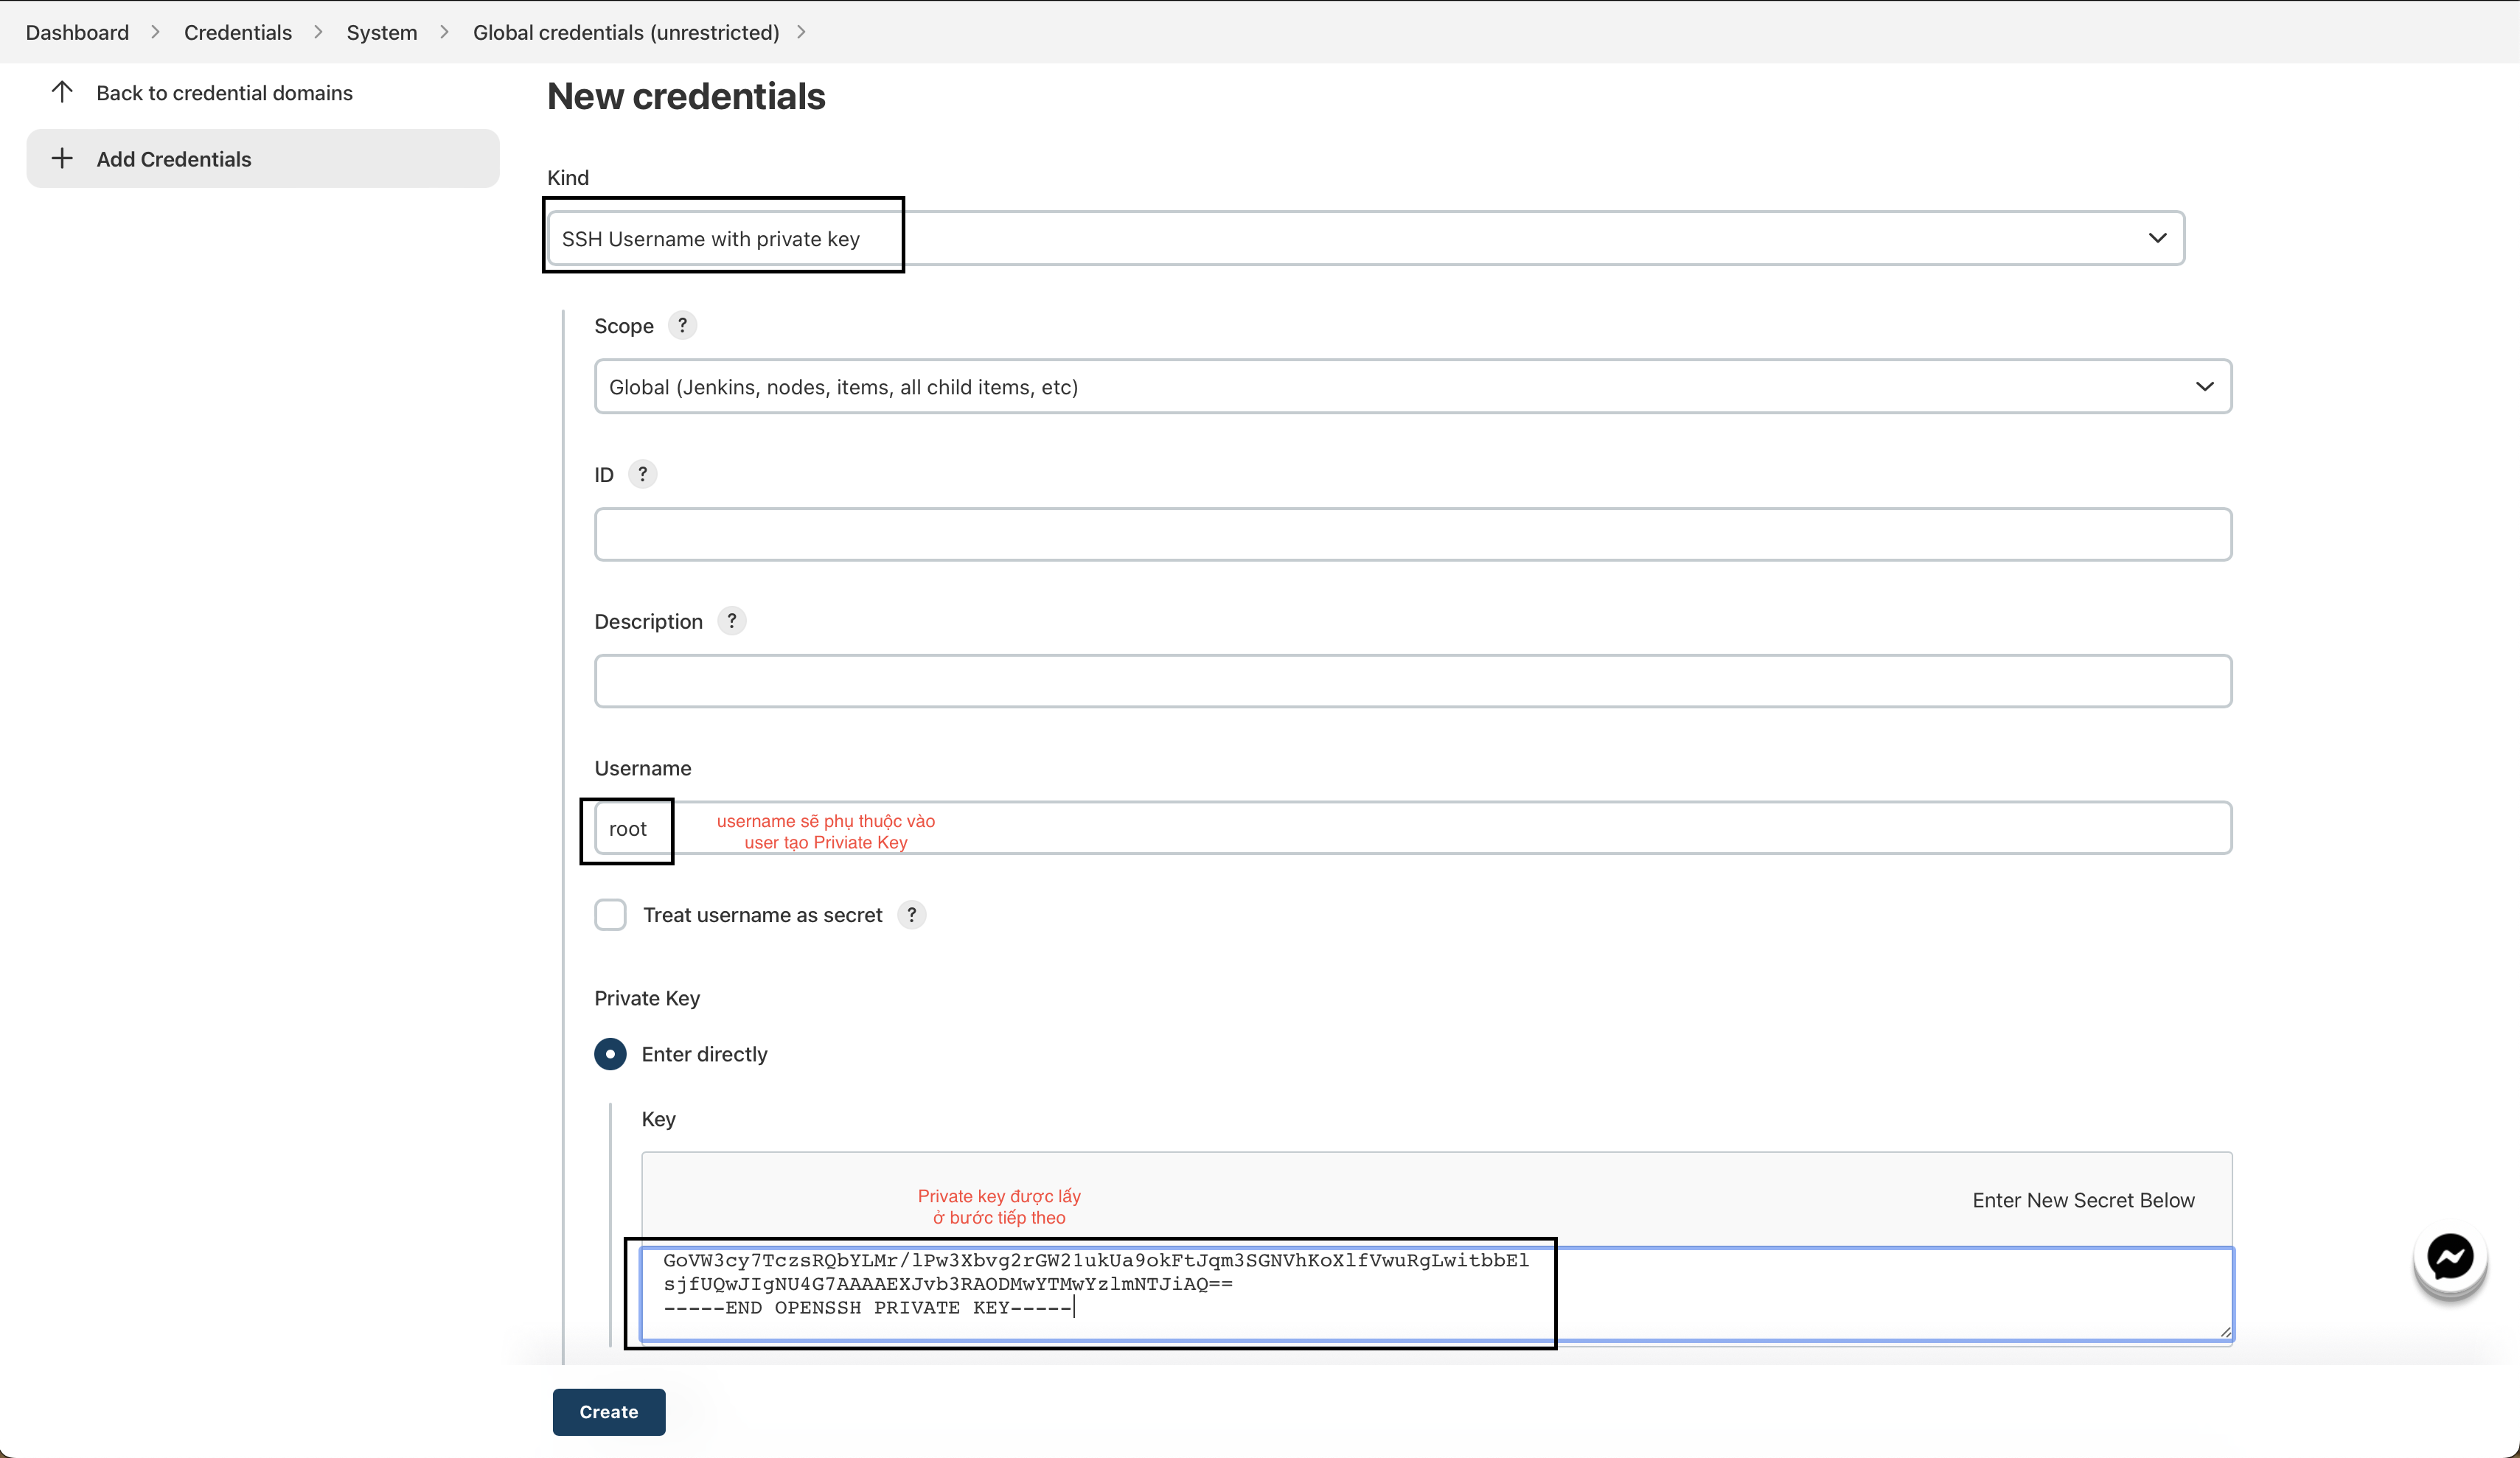Click the plus icon next to Add Credentials
The width and height of the screenshot is (2520, 1458).
click(62, 158)
